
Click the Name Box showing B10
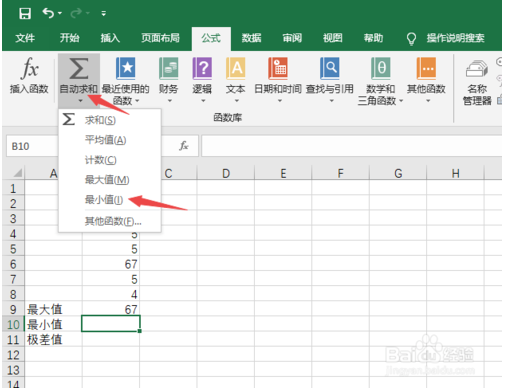[x=32, y=146]
